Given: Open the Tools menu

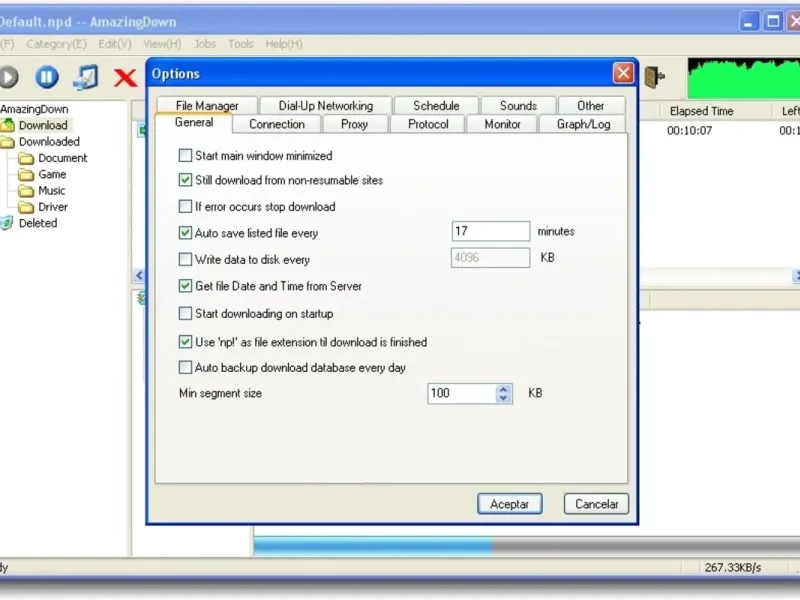Looking at the screenshot, I should point(241,44).
